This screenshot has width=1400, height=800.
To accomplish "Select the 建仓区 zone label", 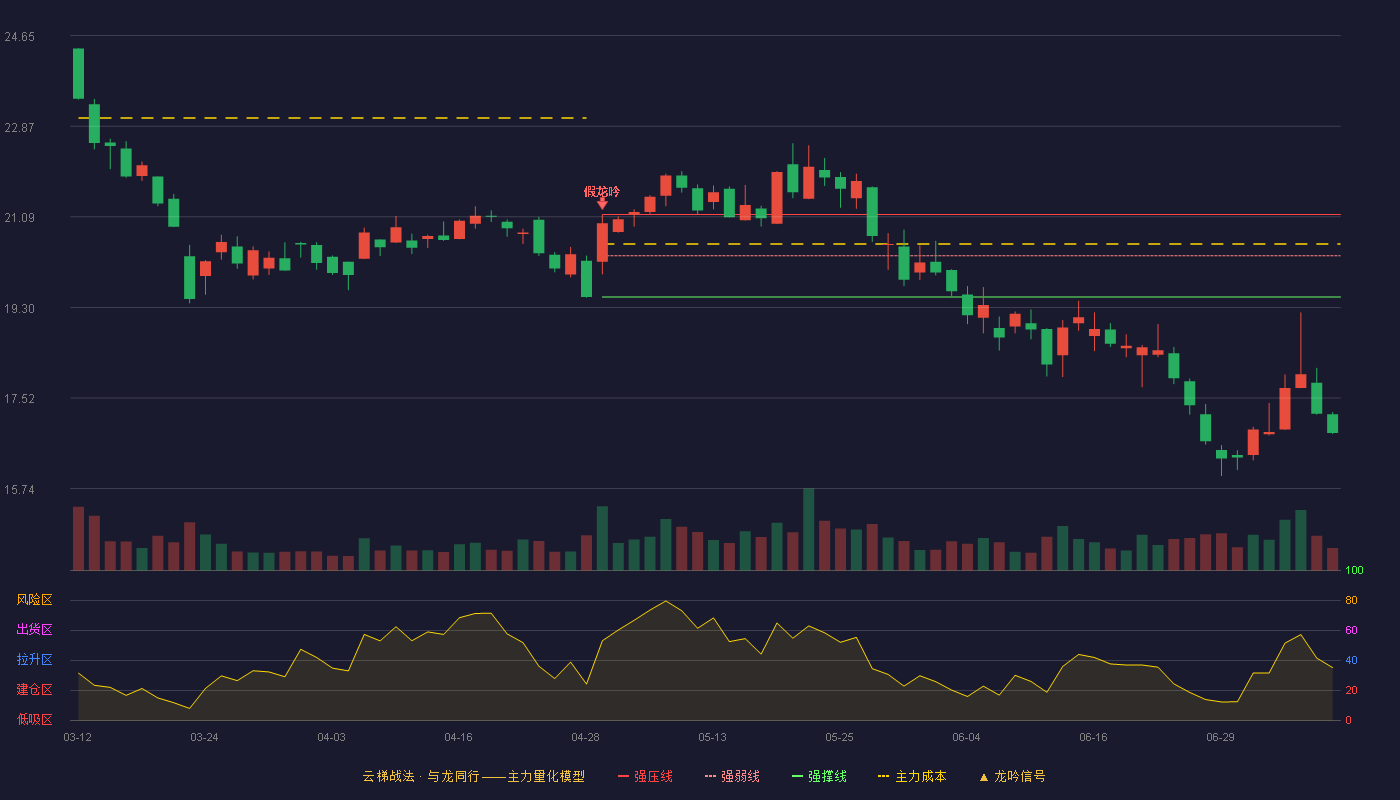I will click(x=34, y=690).
